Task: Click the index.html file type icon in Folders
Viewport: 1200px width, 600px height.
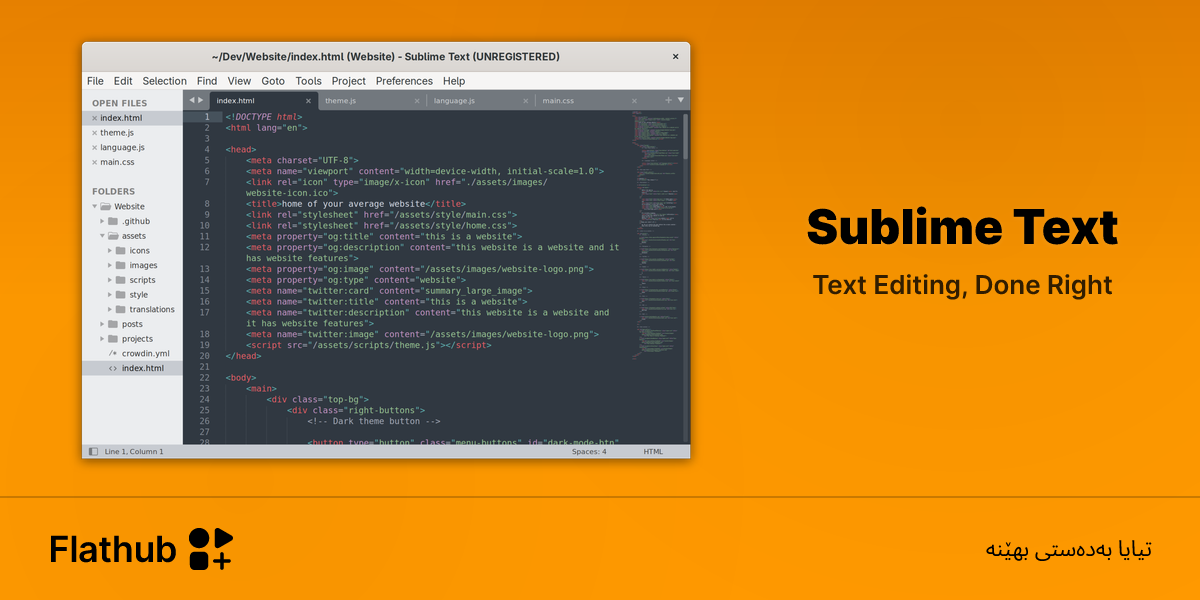Action: [113, 368]
